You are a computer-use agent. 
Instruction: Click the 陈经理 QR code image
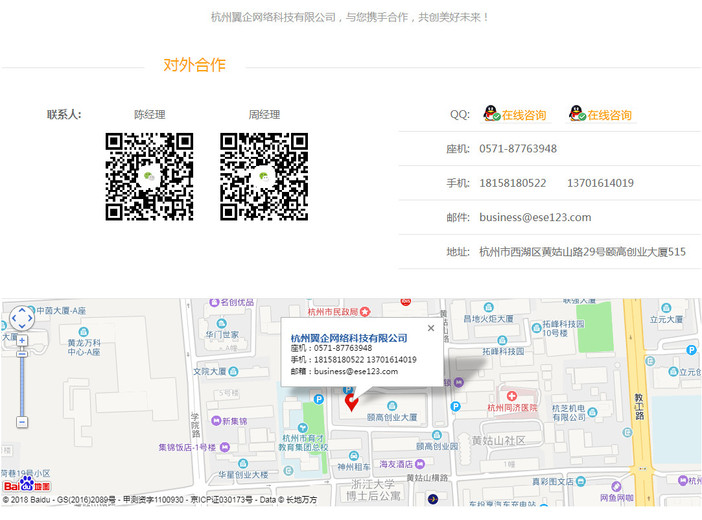click(149, 176)
